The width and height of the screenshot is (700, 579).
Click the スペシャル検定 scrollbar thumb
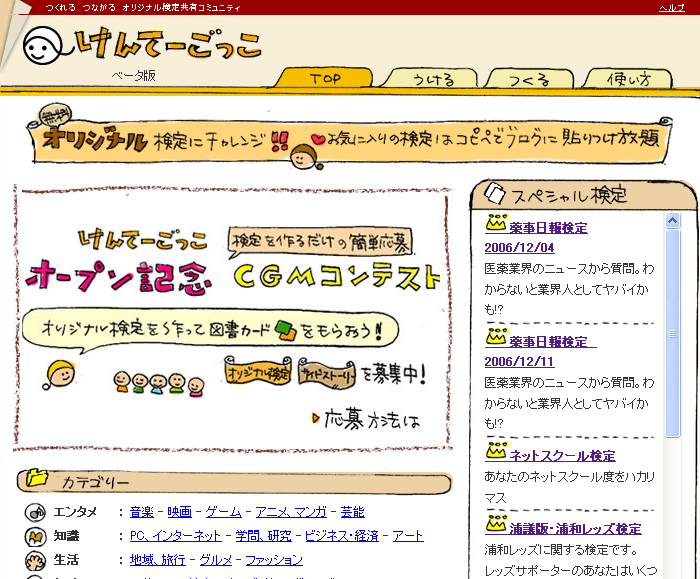[x=673, y=333]
